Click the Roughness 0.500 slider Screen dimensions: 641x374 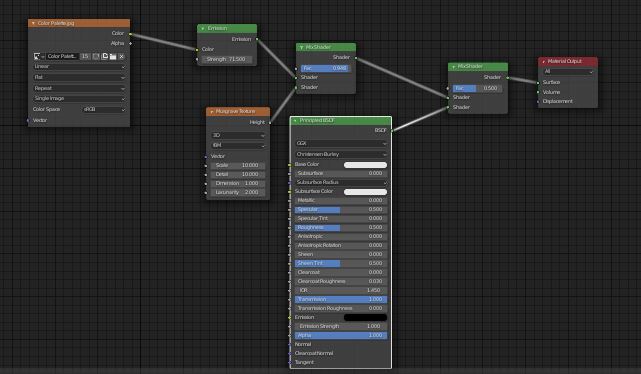pyautogui.click(x=341, y=228)
